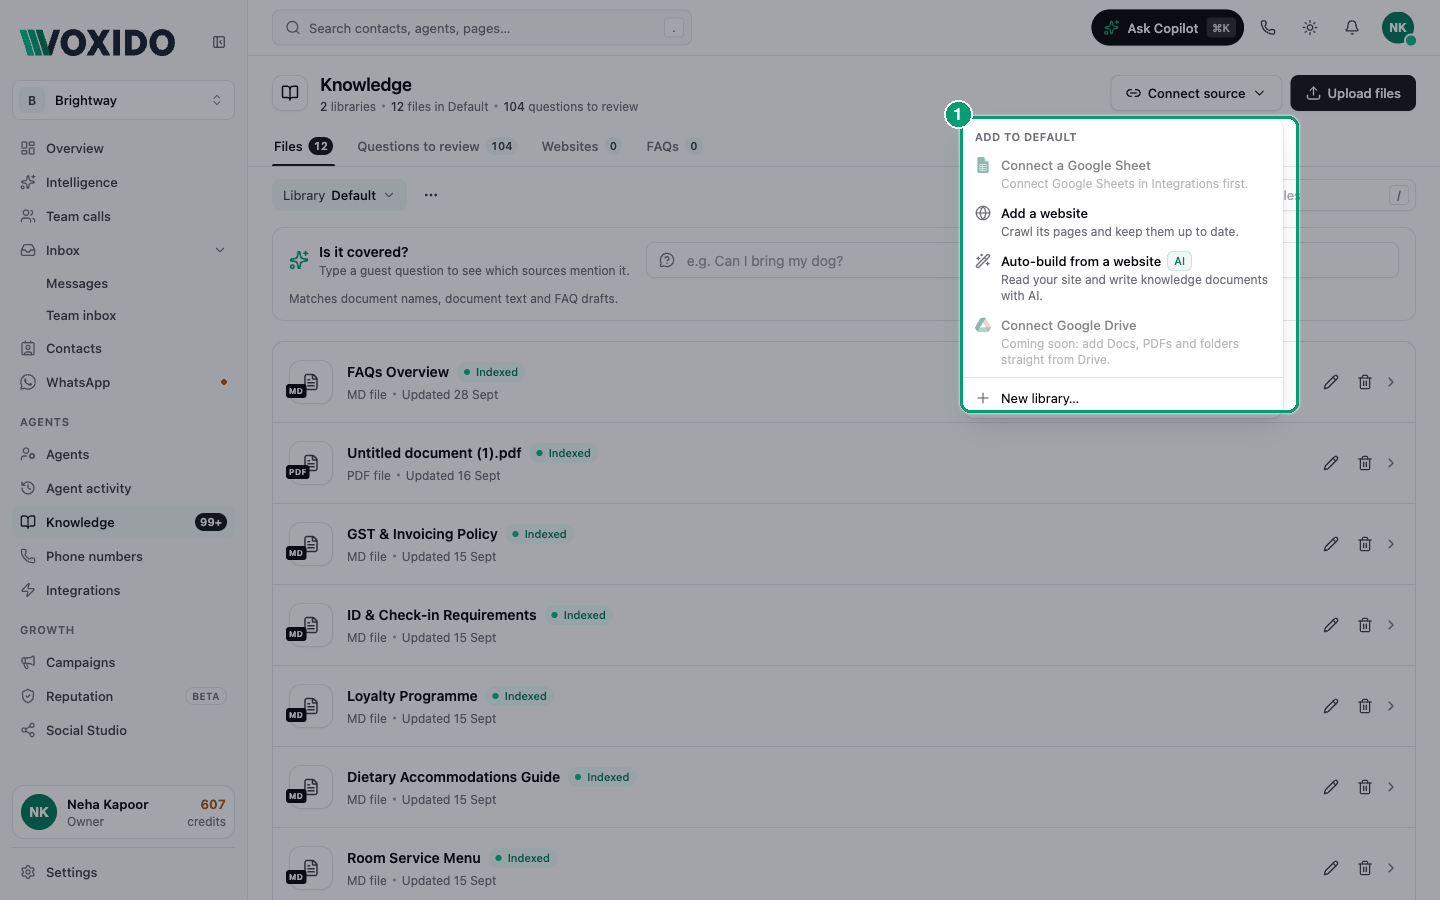Delete the Loyalty Programme file
The image size is (1440, 900).
1365,706
